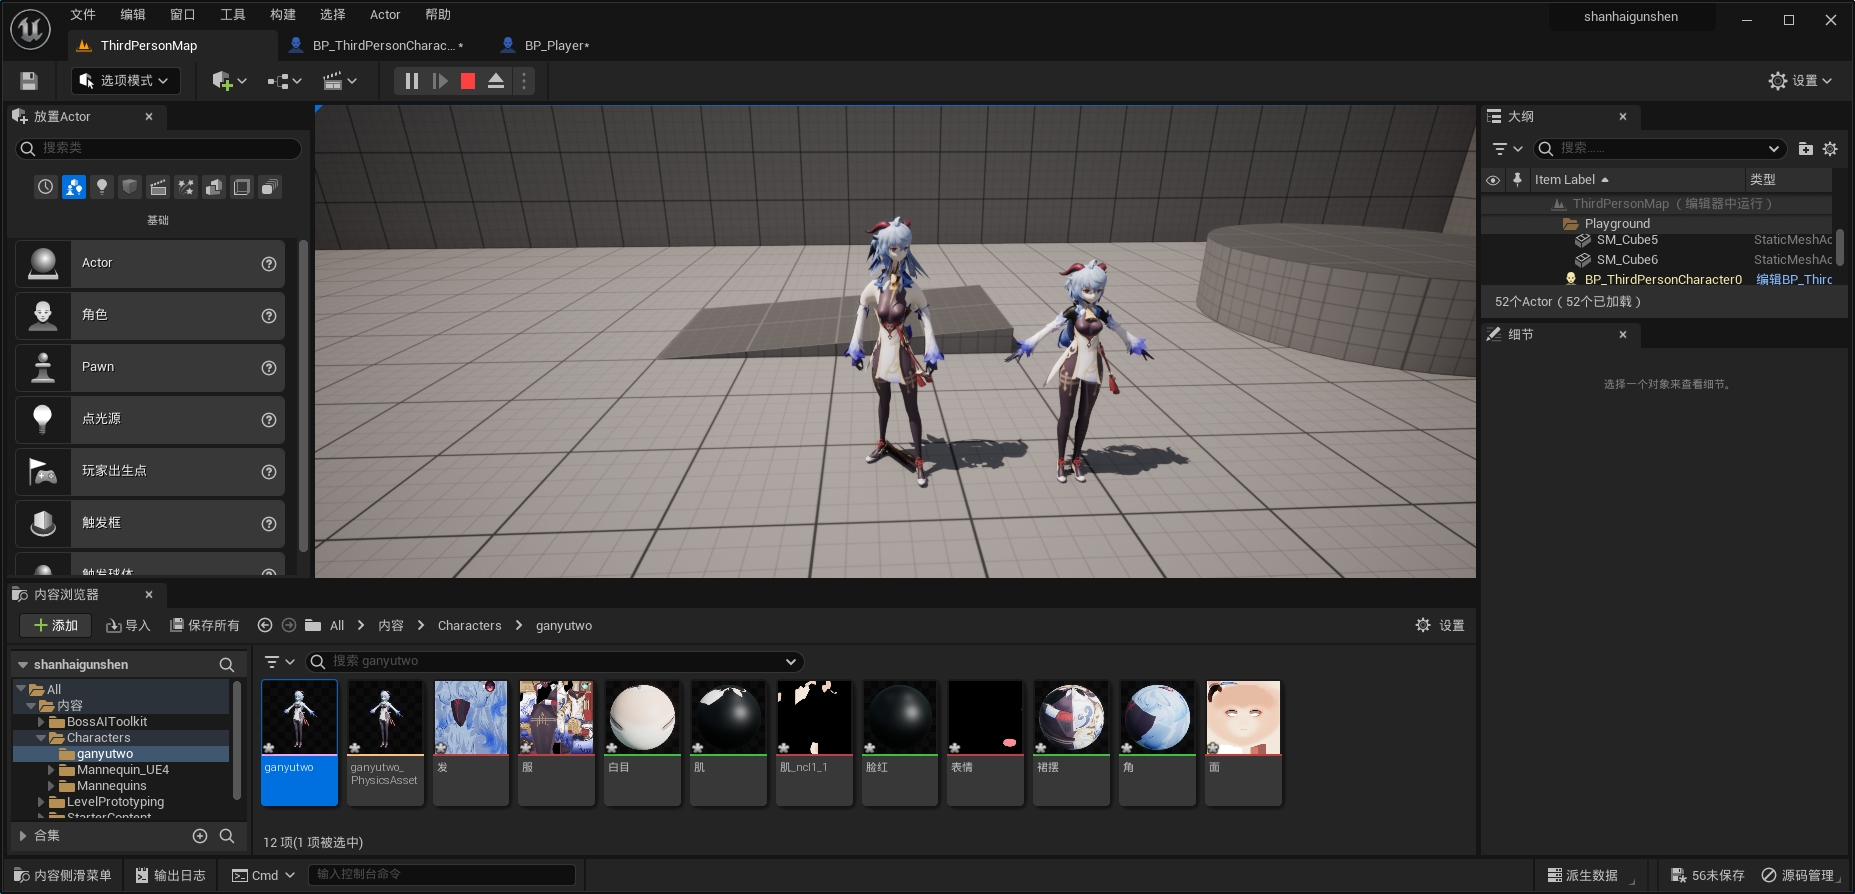Select the Volumes category icon
This screenshot has height=894, width=1855.
(x=242, y=187)
